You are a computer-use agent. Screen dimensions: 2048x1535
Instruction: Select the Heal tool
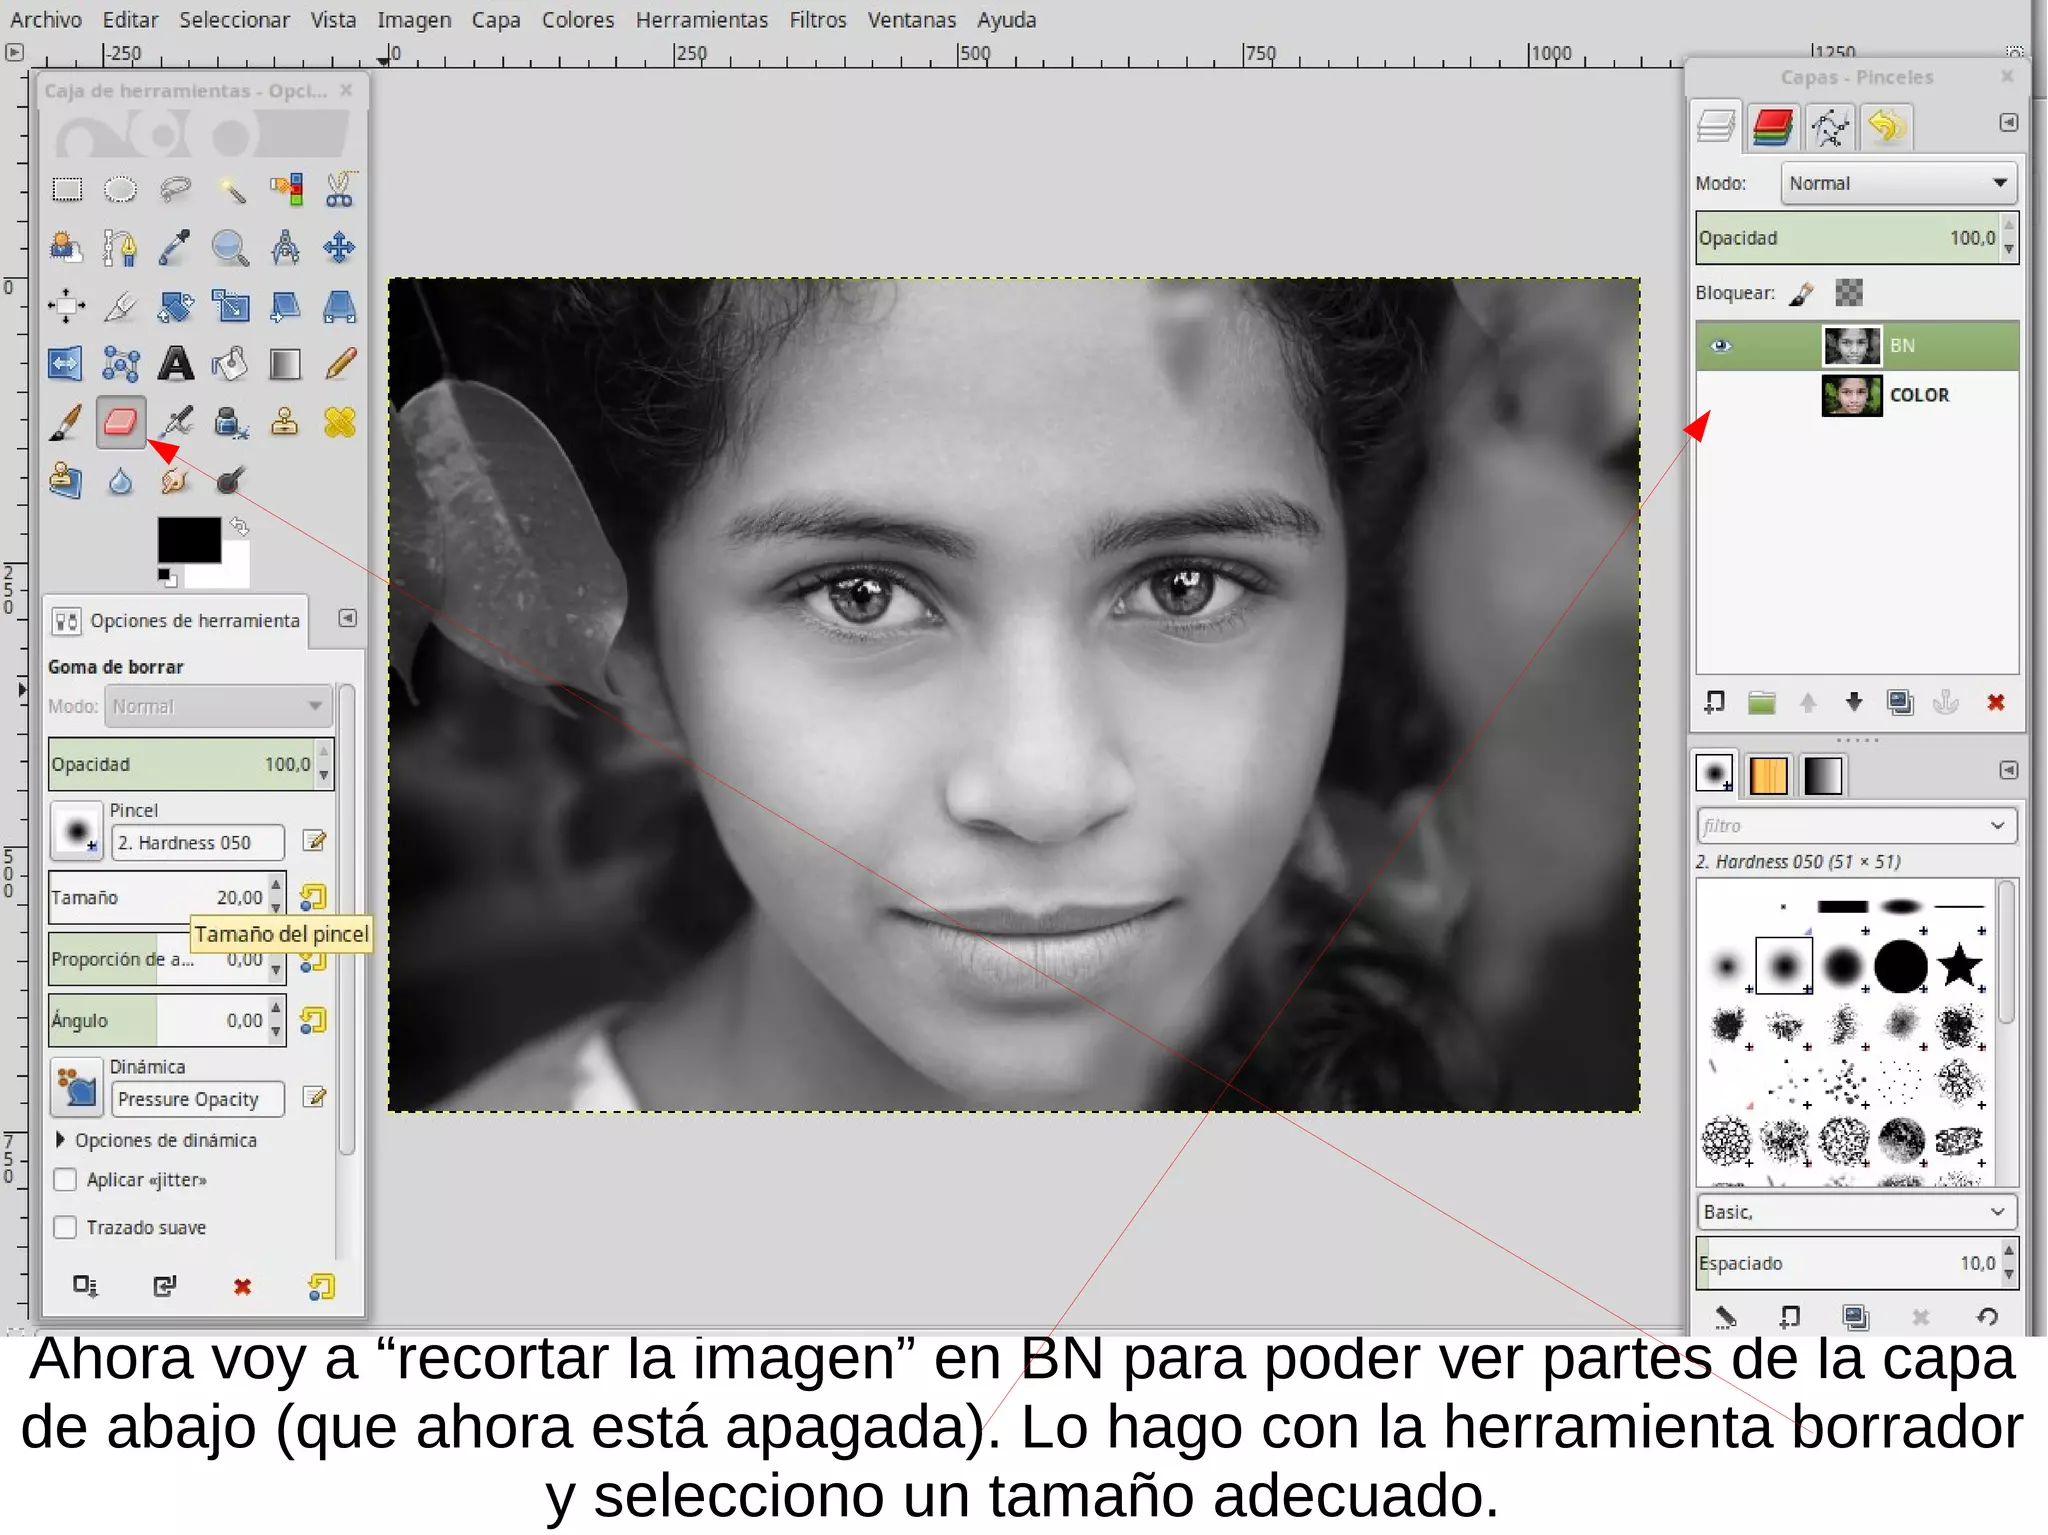click(x=340, y=422)
